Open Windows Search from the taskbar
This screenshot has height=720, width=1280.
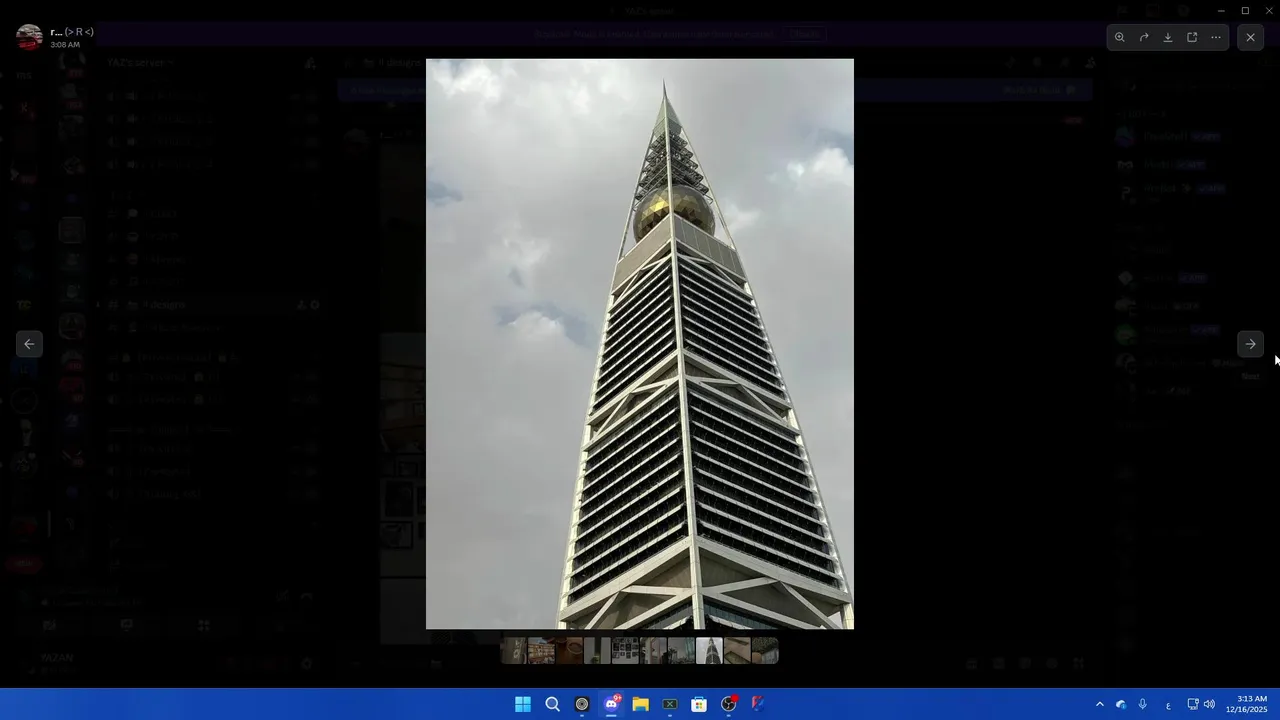click(x=552, y=704)
